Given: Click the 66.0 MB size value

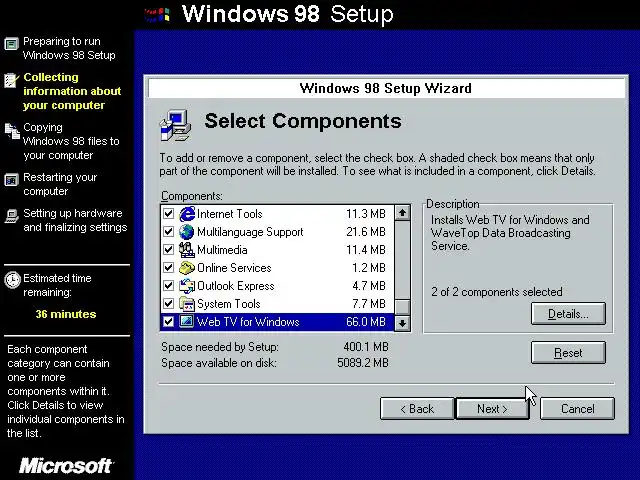Looking at the screenshot, I should pos(366,322).
